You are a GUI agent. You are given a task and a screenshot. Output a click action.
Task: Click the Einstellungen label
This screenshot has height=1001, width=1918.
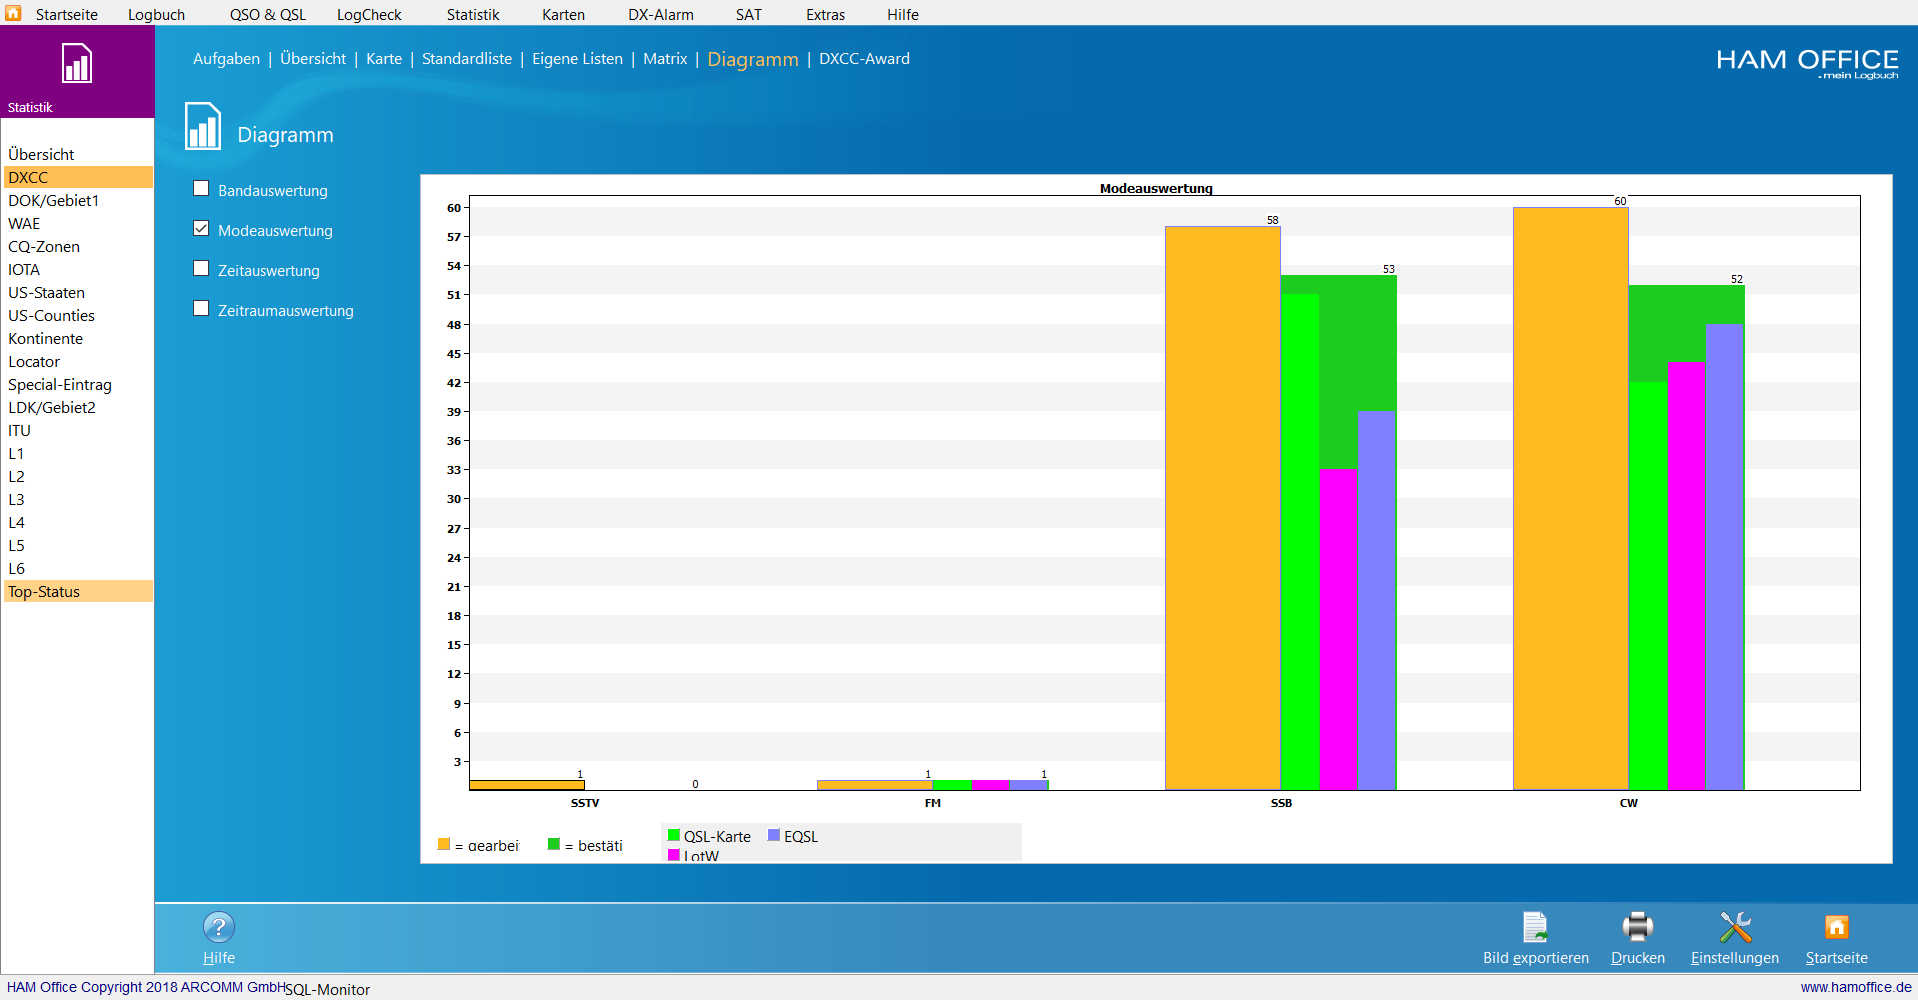[1735, 958]
